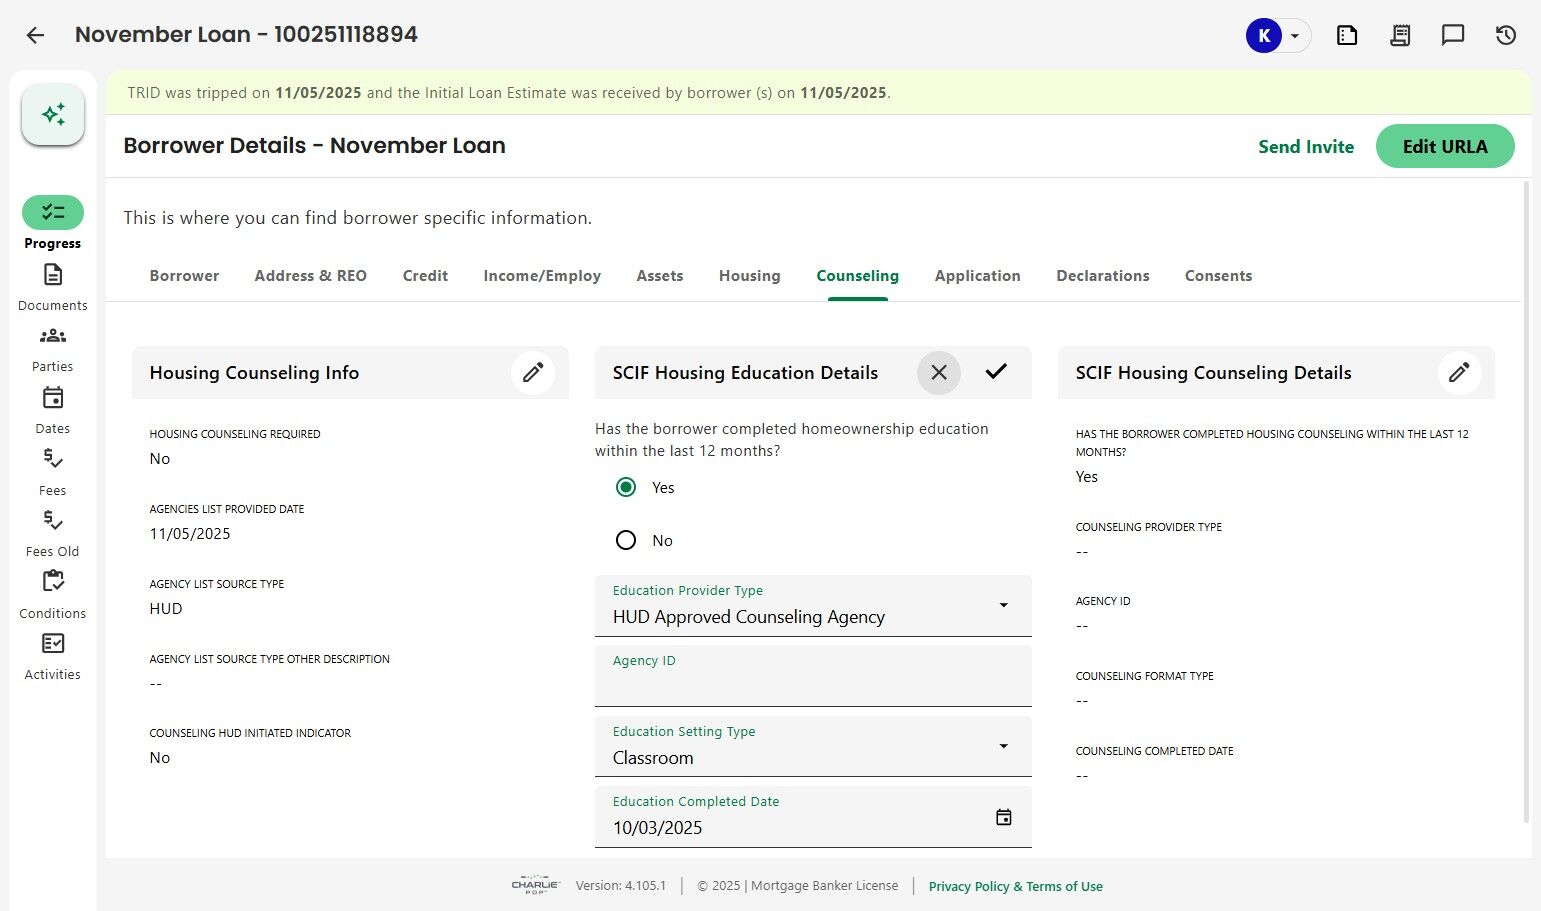
Task: Select Yes for homeownership education completed
Action: click(x=626, y=488)
